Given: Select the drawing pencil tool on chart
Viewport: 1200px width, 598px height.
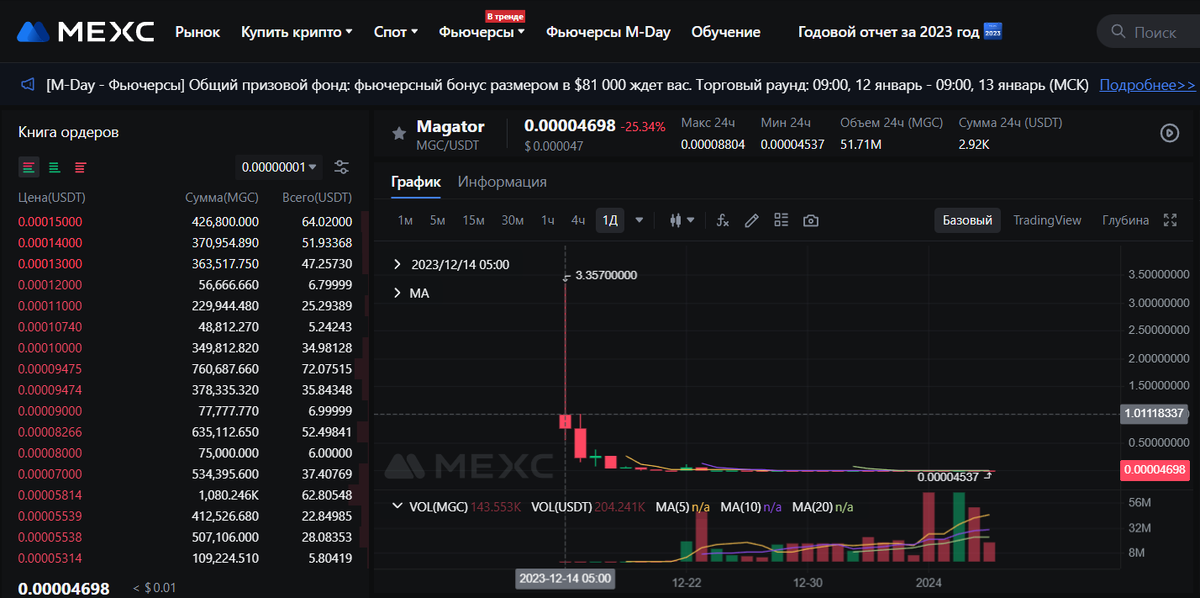Looking at the screenshot, I should (752, 220).
